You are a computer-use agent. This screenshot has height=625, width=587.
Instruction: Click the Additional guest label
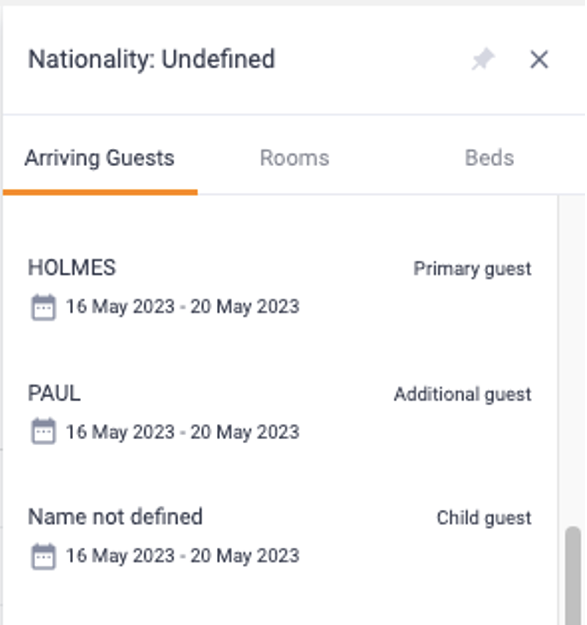(x=463, y=395)
